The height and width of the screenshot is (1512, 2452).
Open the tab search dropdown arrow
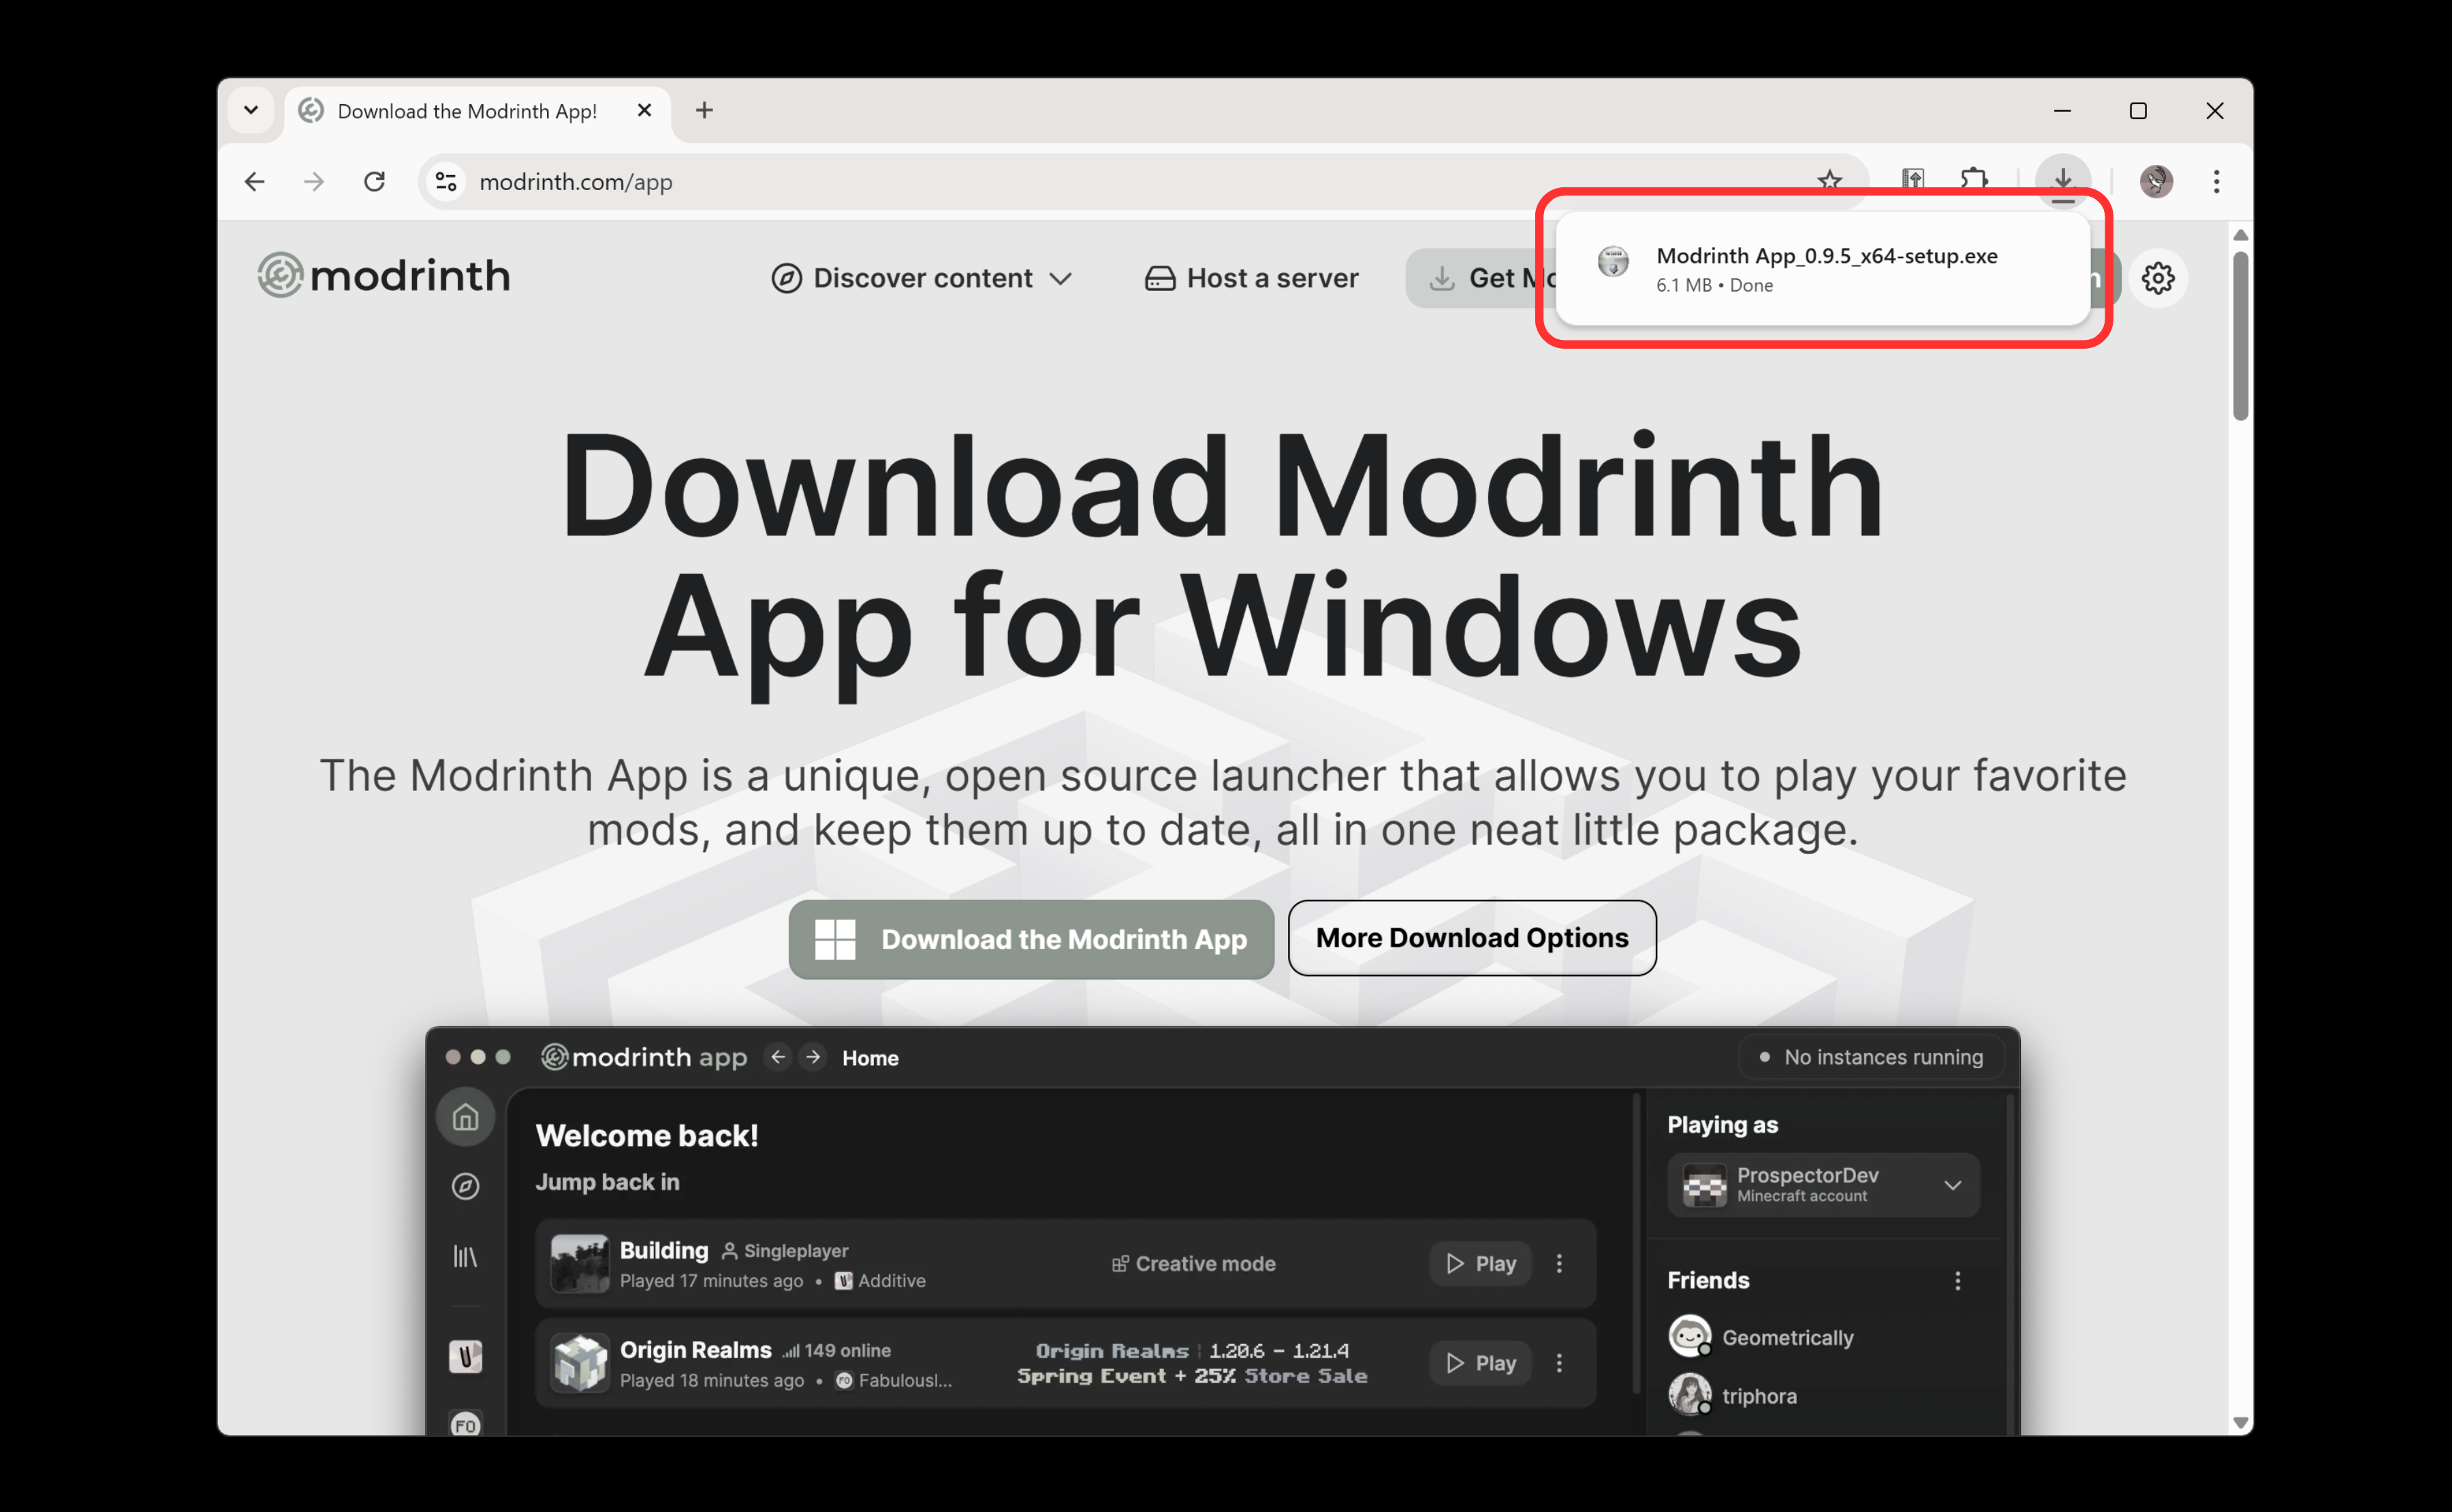click(x=251, y=110)
